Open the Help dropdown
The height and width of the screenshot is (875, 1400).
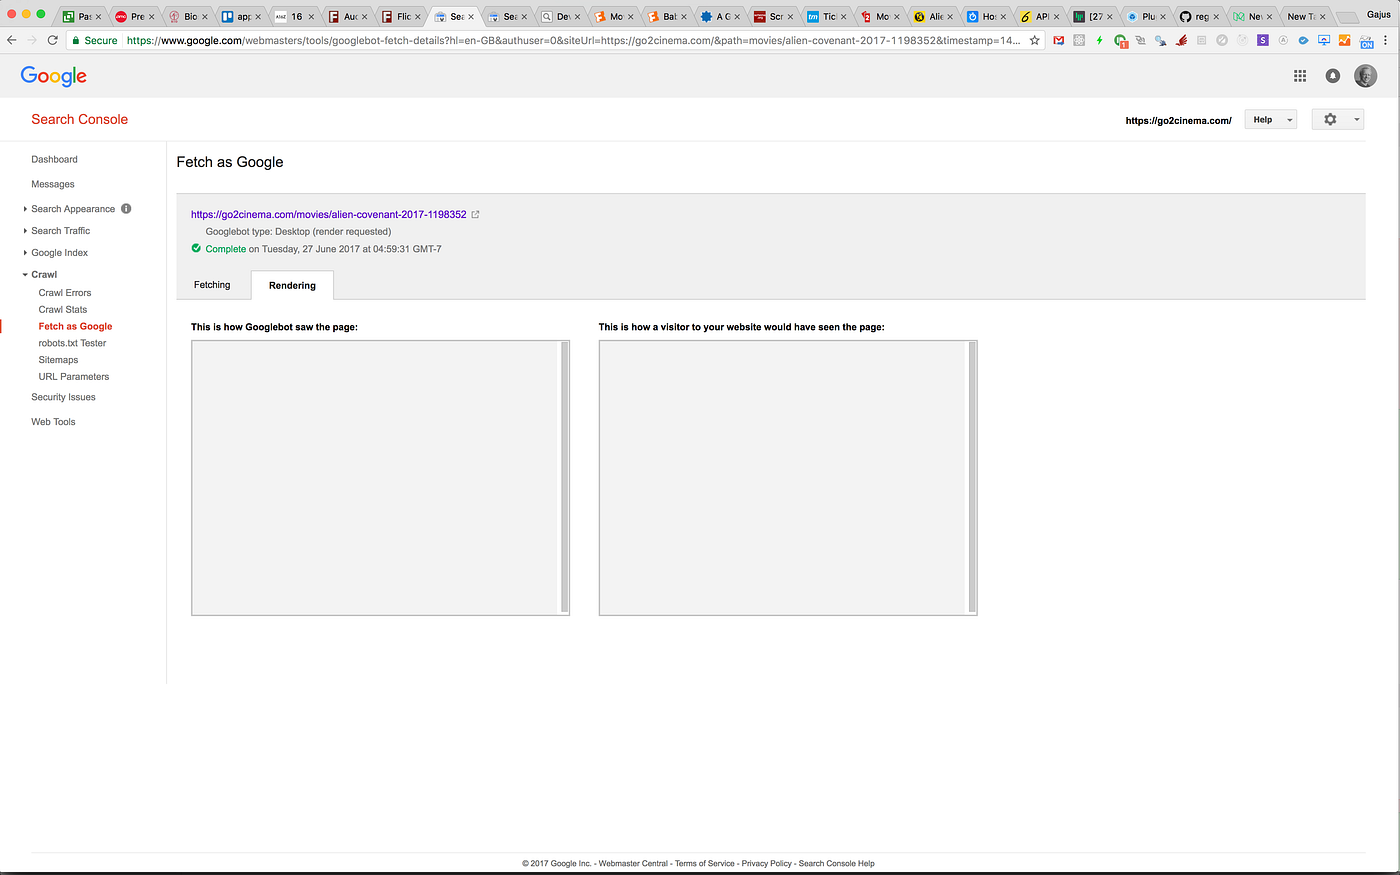[x=1270, y=120]
